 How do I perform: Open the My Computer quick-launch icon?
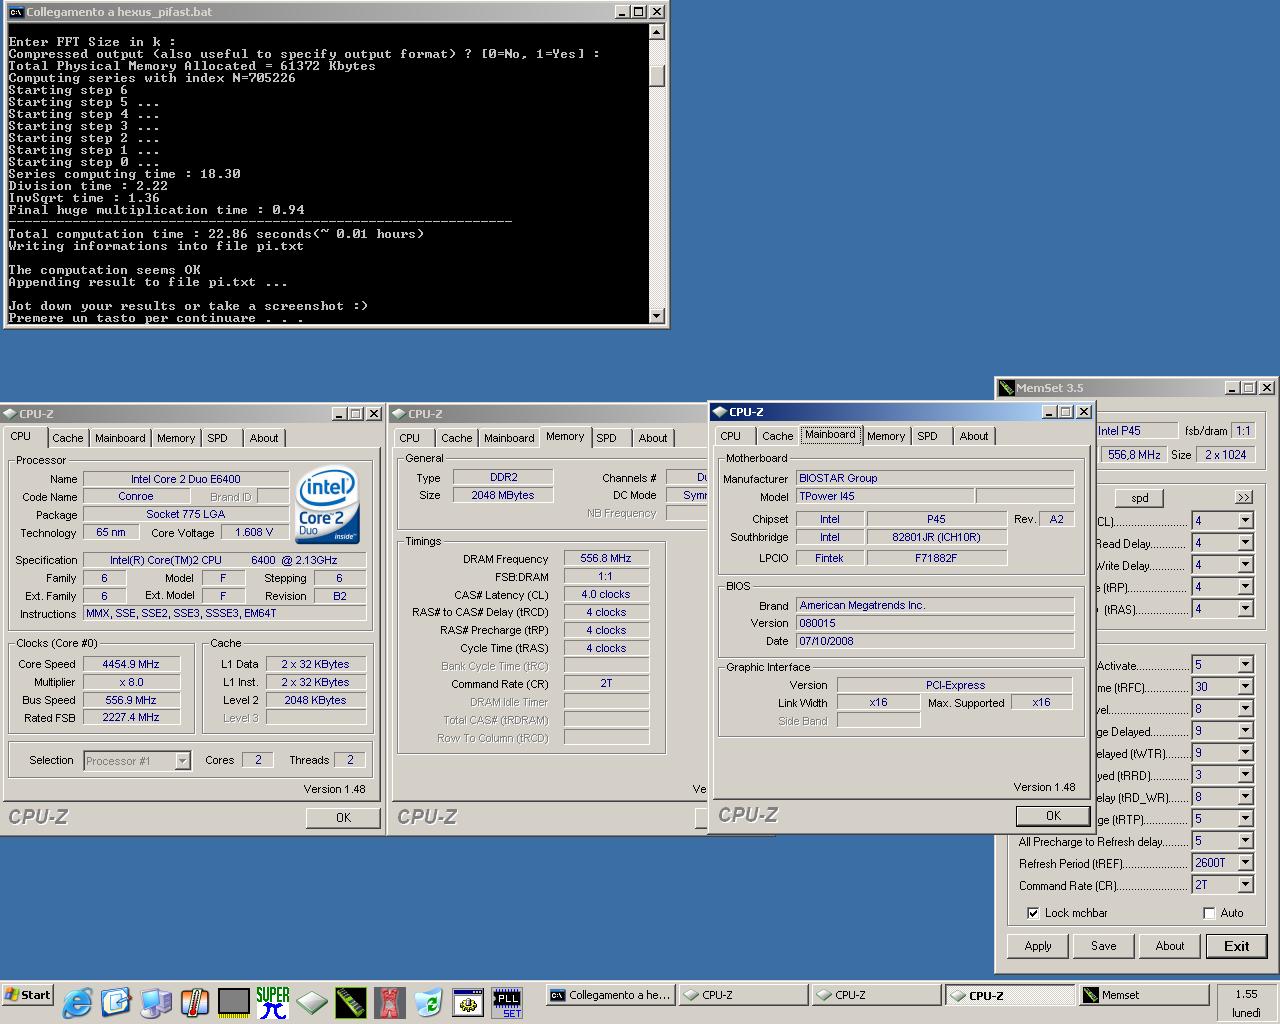coord(155,1001)
